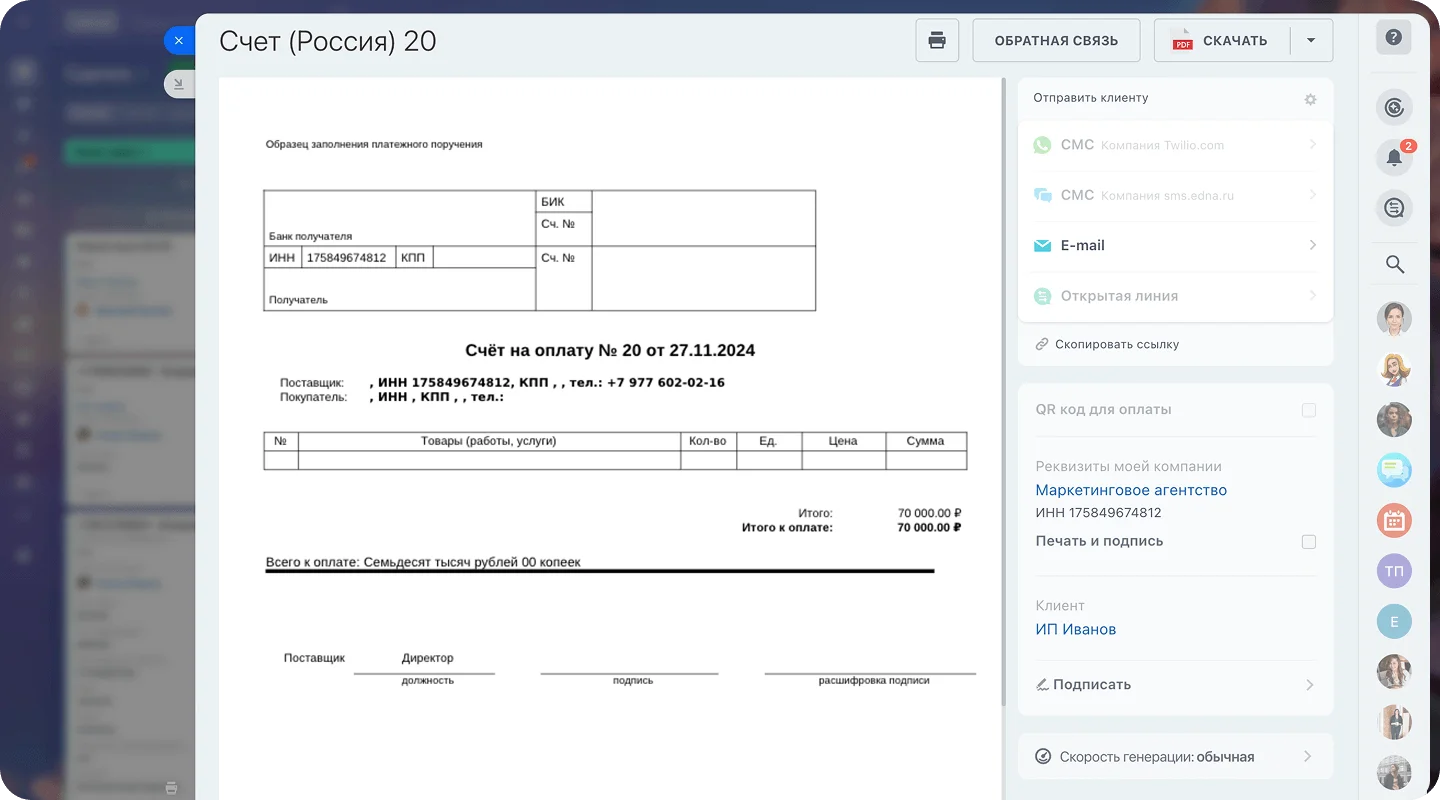Click the pen icon next to Подписать
The image size is (1440, 800).
coord(1043,684)
